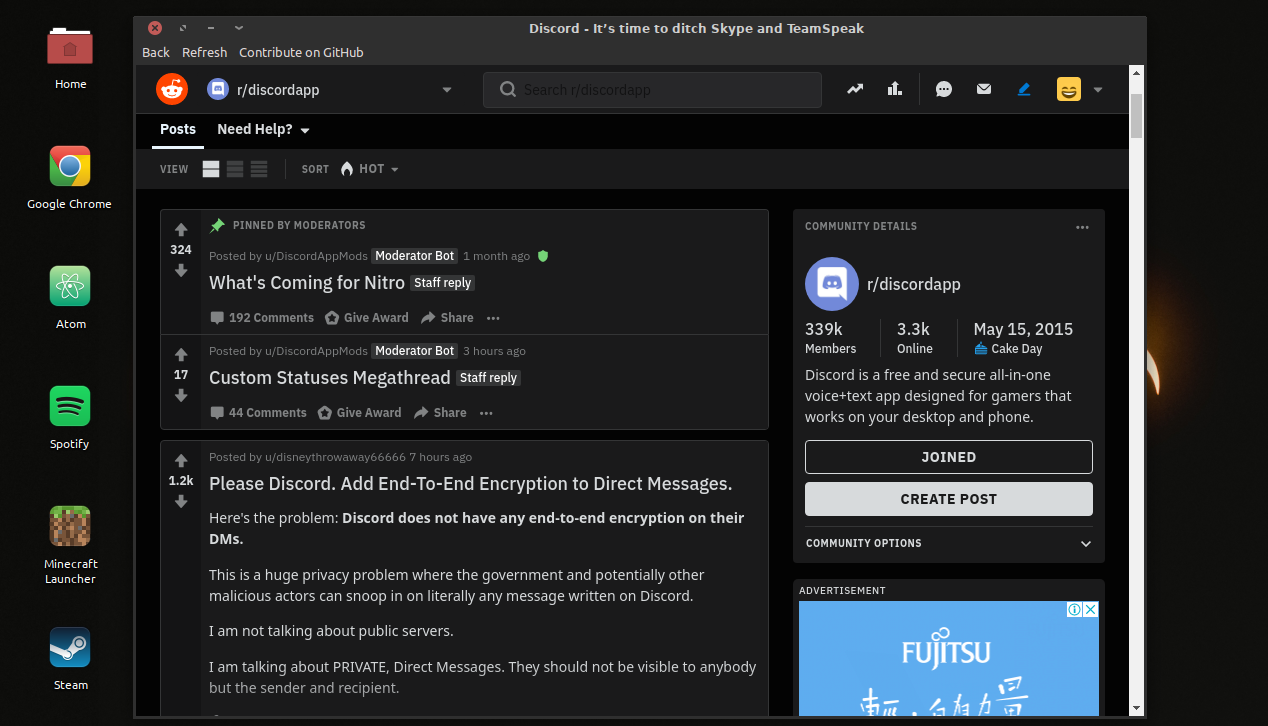Image resolution: width=1268 pixels, height=726 pixels.
Task: Click Refresh in the window menu
Action: 205,52
